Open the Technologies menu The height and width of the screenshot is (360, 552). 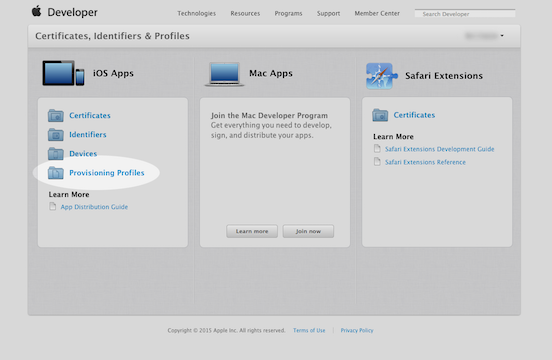tap(196, 13)
